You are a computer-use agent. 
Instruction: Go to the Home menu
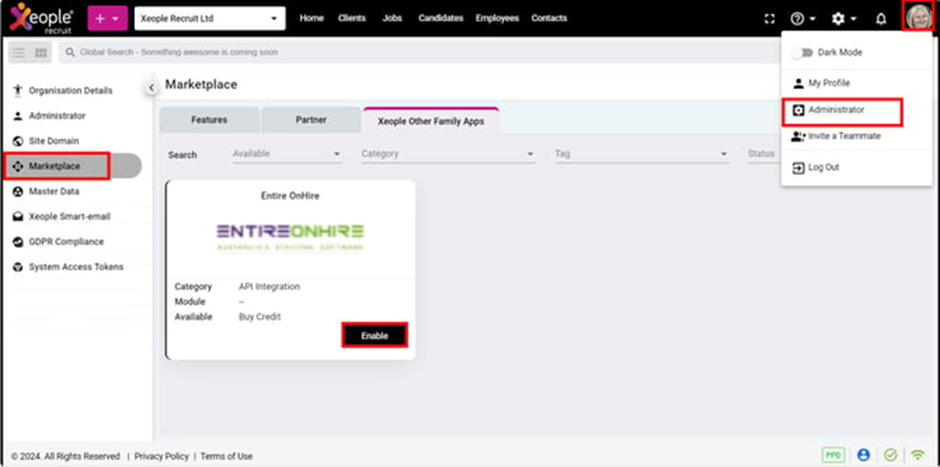tap(311, 19)
